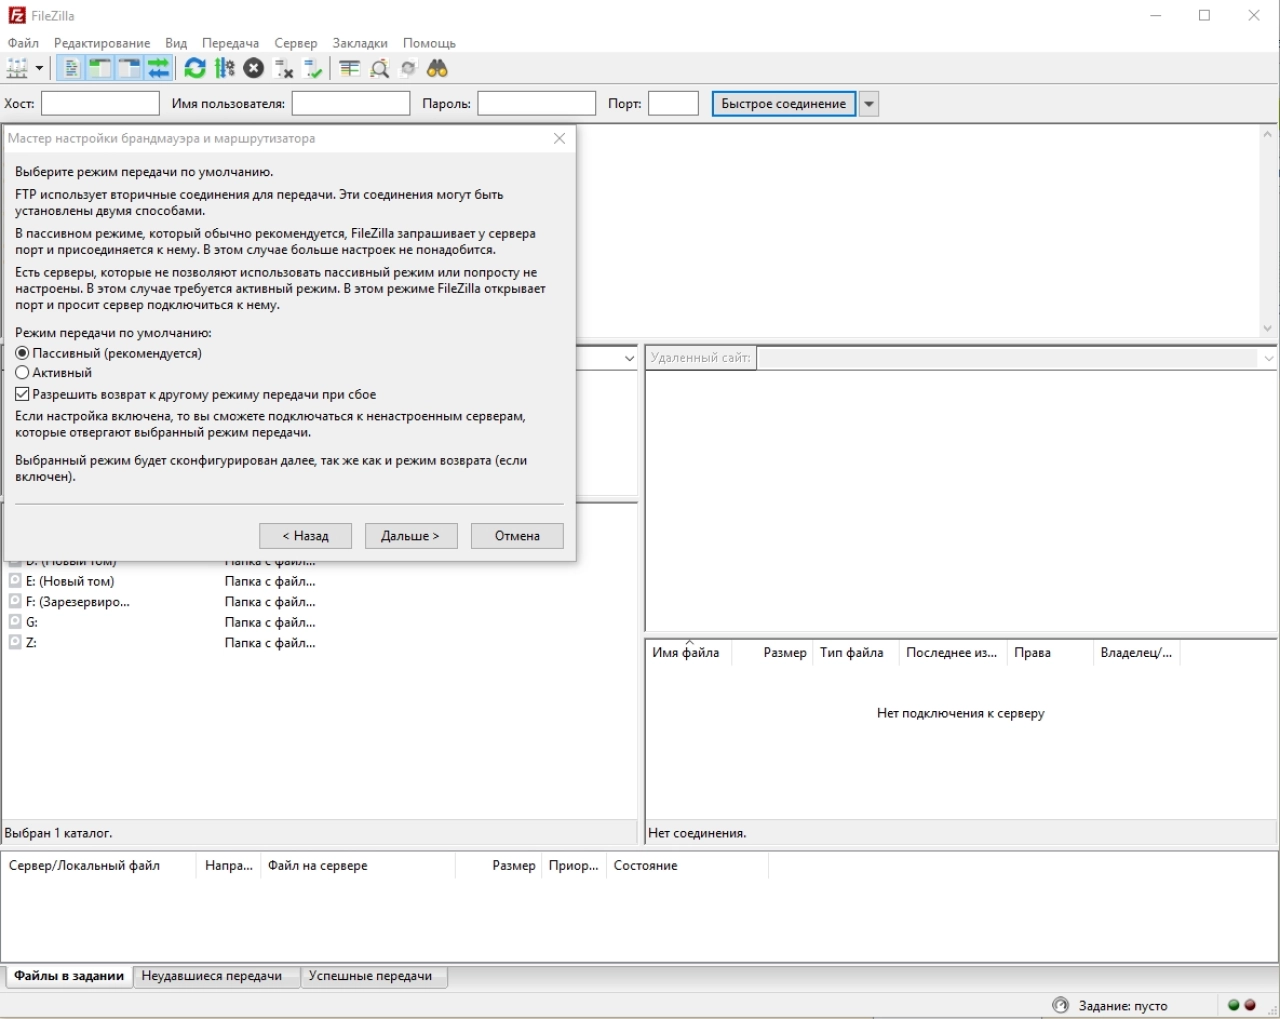Switch to the Файлы в задании tab
The height and width of the screenshot is (1019, 1280).
69,976
